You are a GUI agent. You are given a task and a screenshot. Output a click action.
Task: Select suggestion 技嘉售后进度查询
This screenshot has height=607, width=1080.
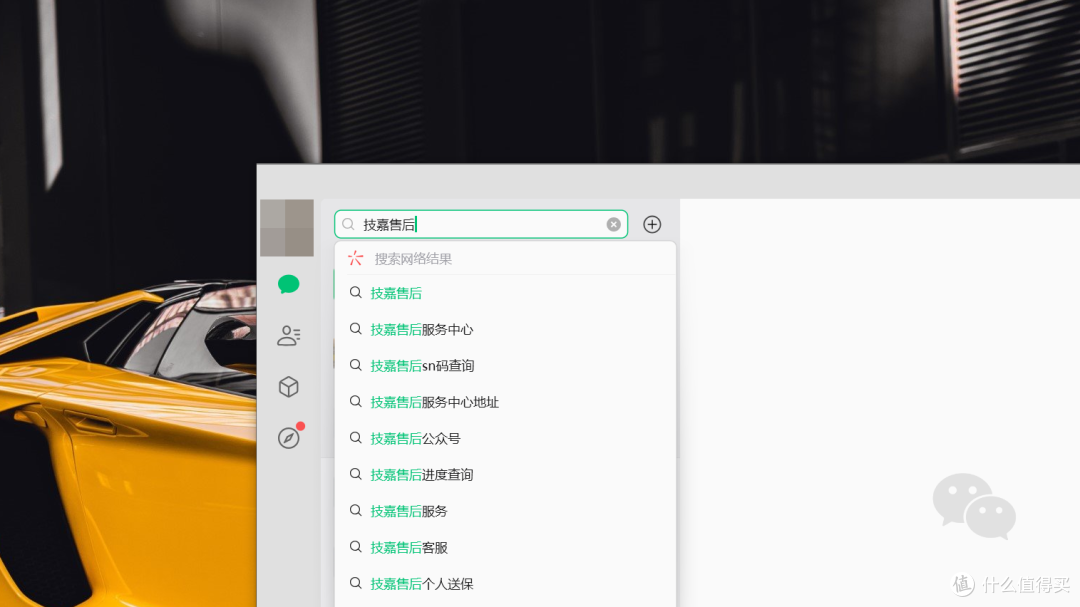pos(506,475)
